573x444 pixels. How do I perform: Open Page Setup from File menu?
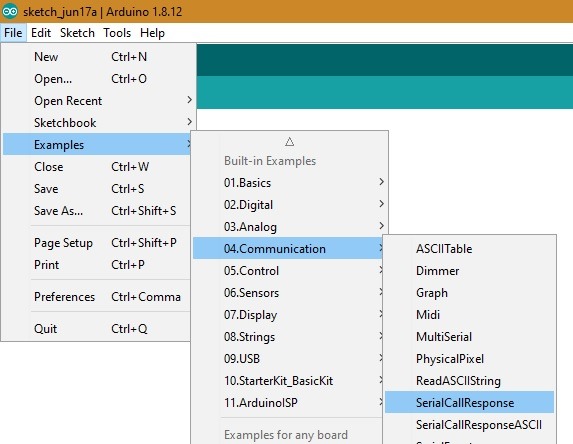click(97, 243)
